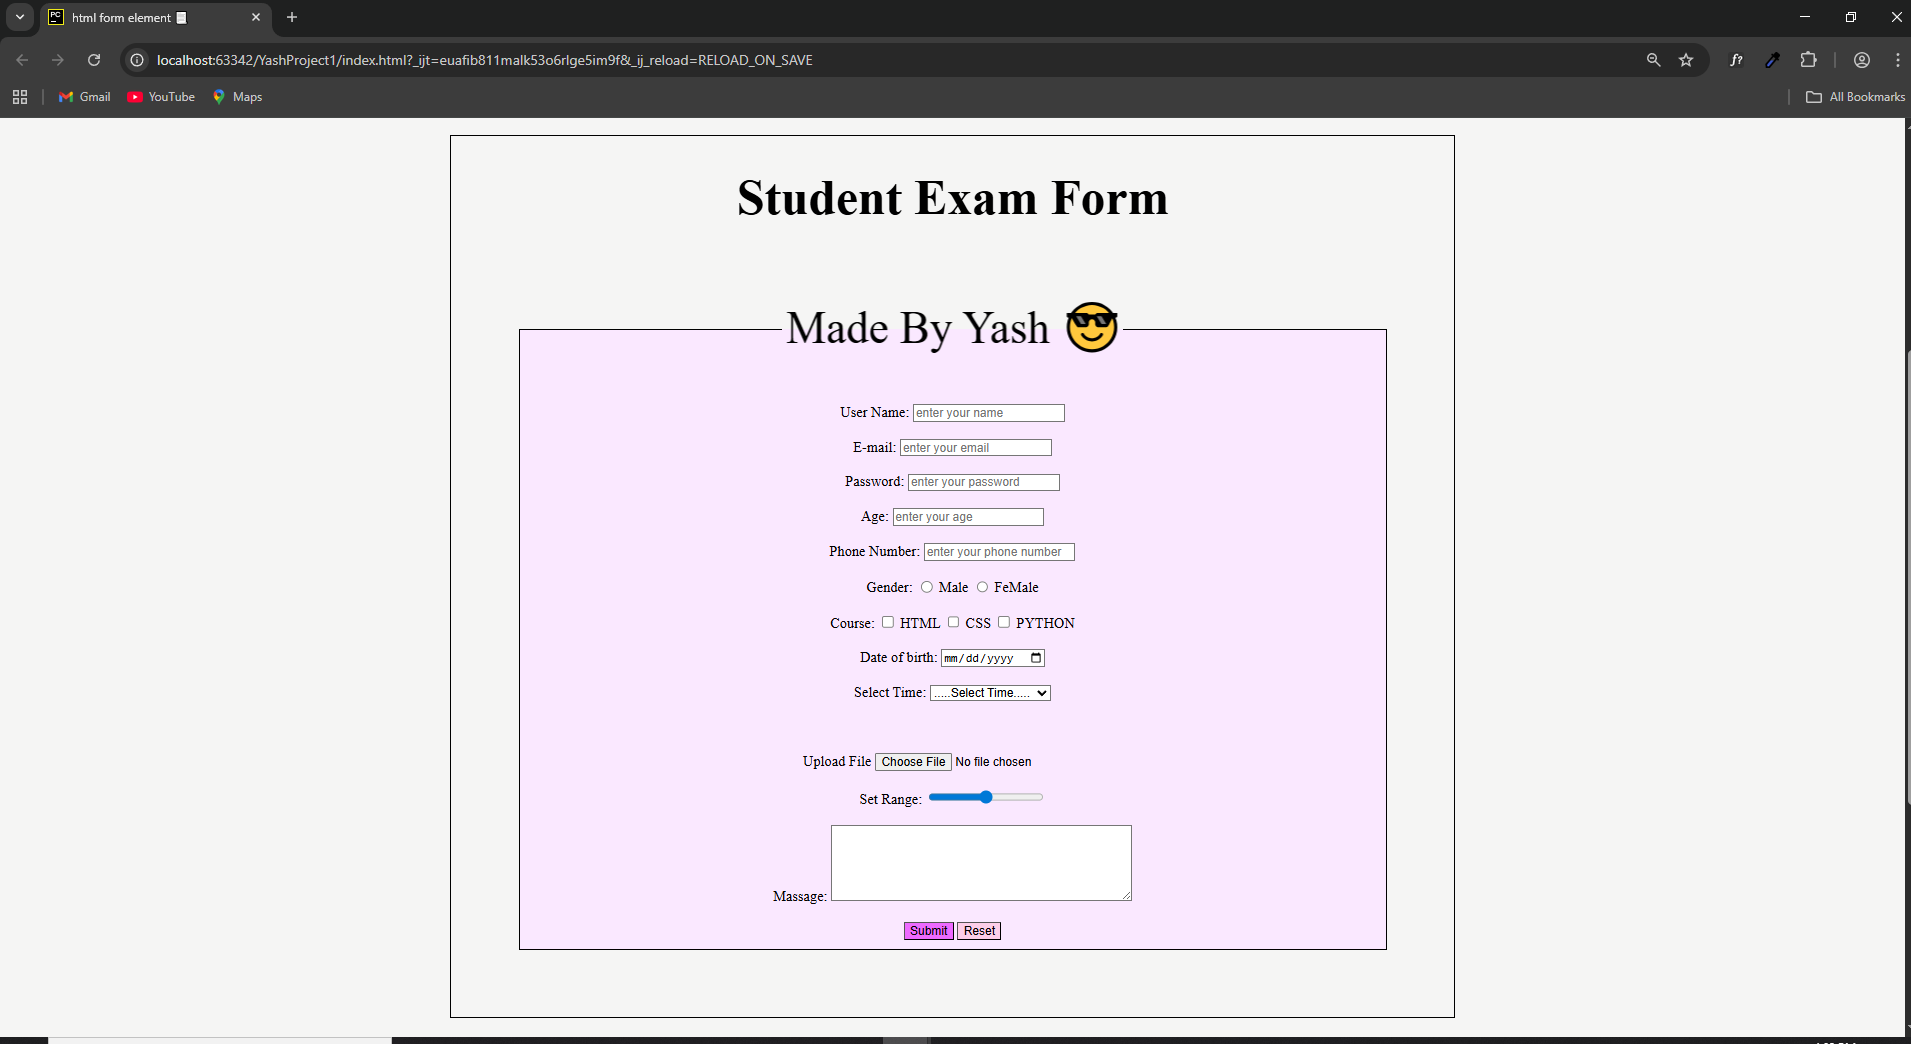Viewport: 1911px width, 1044px height.
Task: Click the page reload icon
Action: coord(94,60)
